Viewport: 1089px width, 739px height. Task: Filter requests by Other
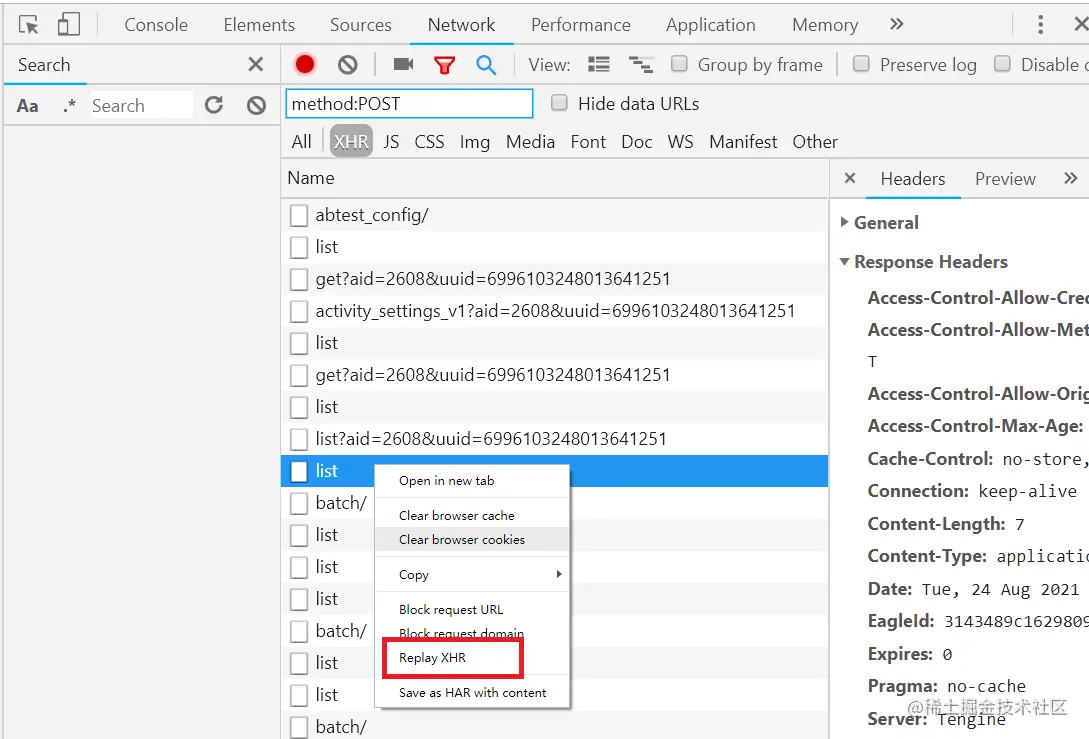(x=815, y=142)
